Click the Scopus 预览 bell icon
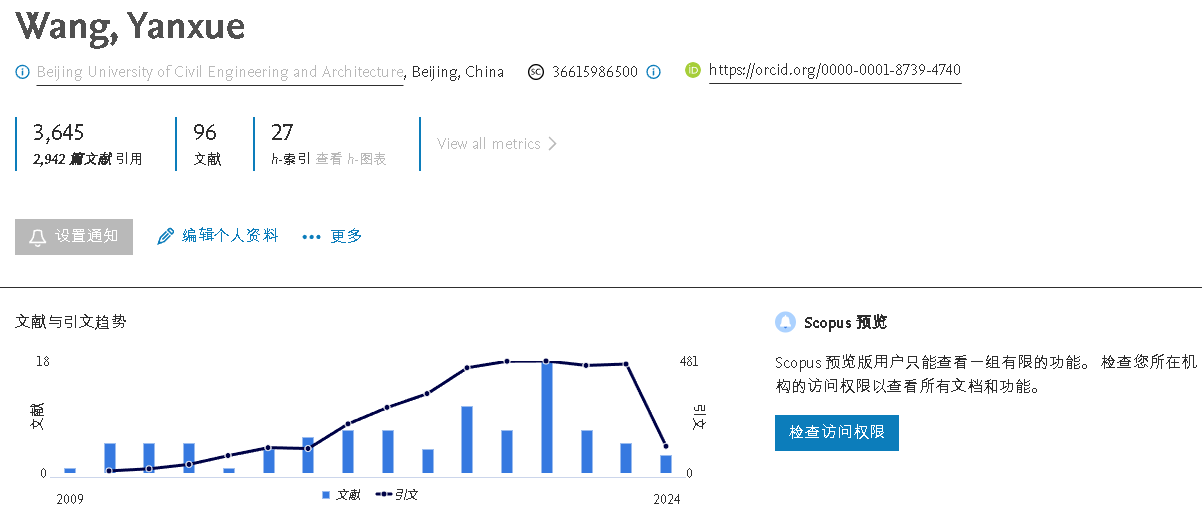 point(785,322)
